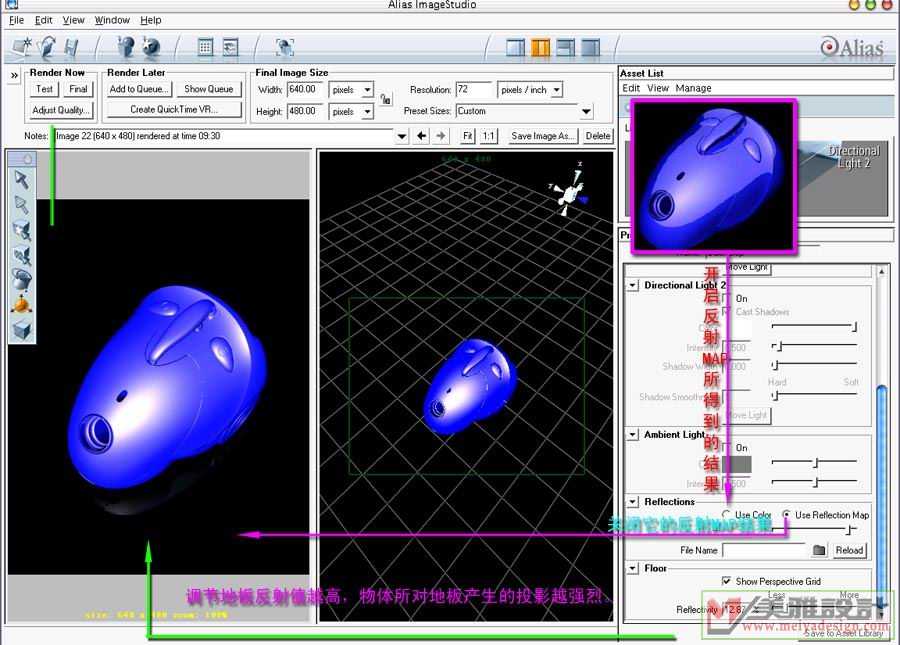Open the View menu in the main menu bar
The image size is (900, 645).
[x=73, y=20]
